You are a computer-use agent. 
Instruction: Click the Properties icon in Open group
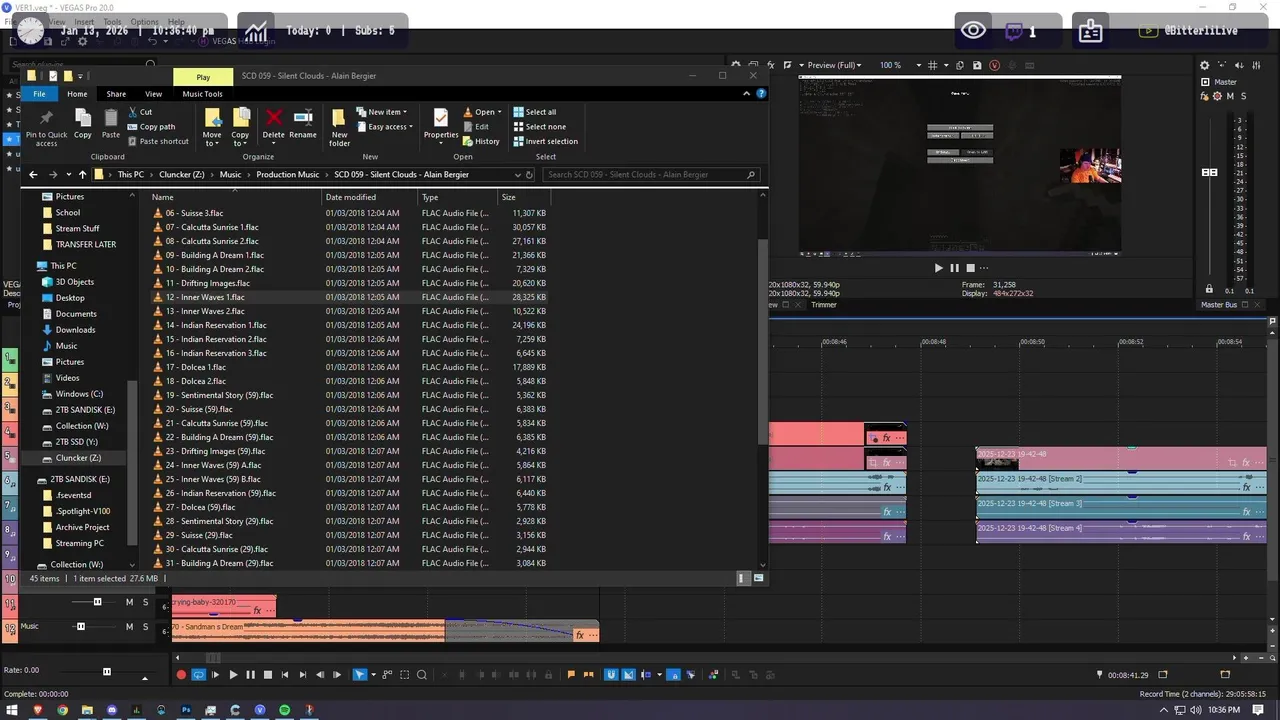pyautogui.click(x=441, y=118)
